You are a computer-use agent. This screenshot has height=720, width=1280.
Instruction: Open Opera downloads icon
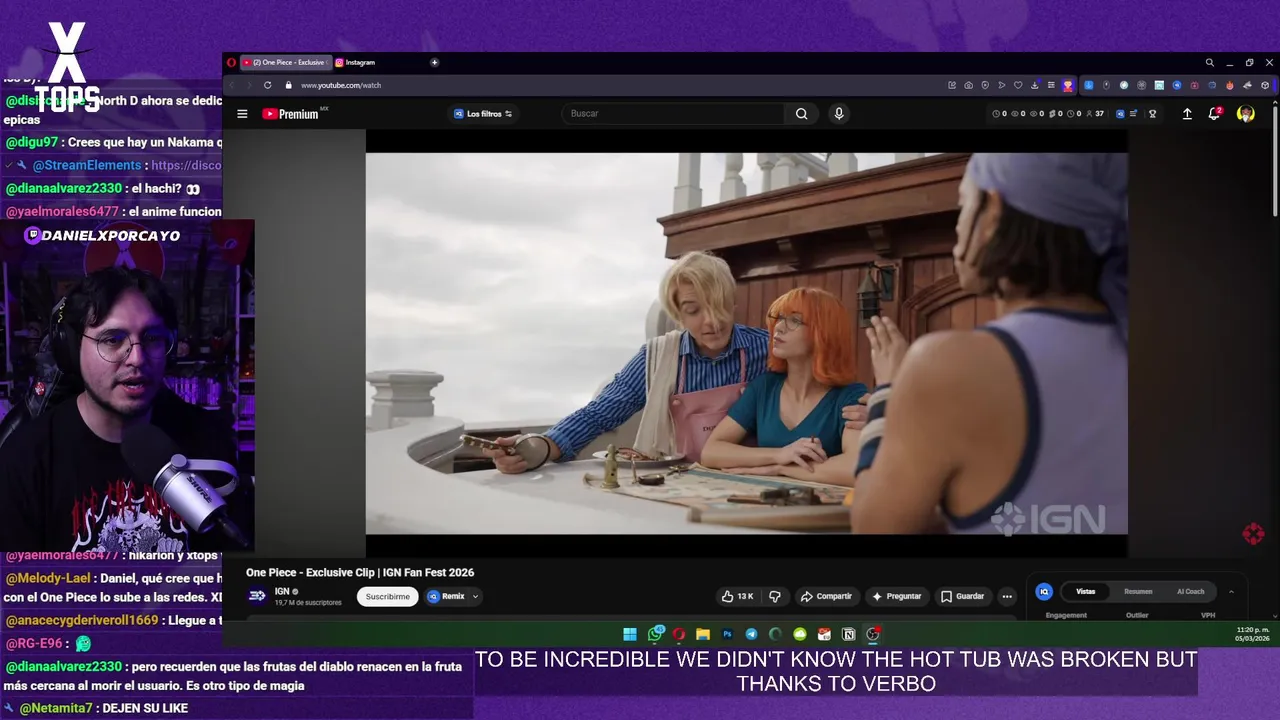(1035, 85)
